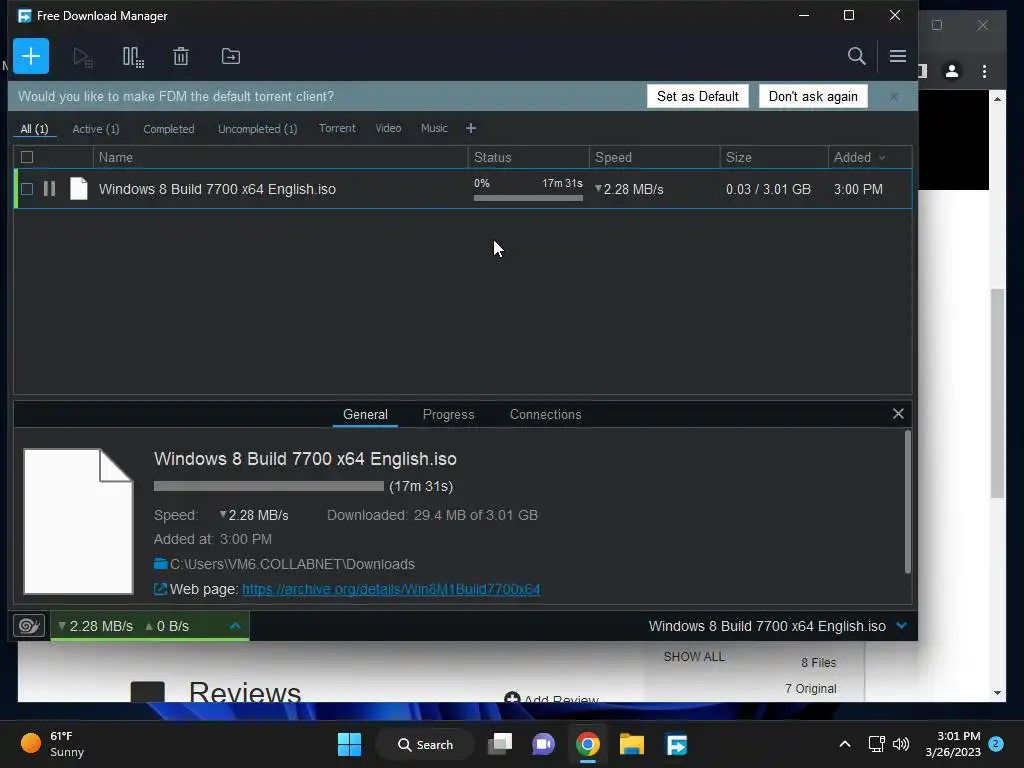Select the Music filter tab
Screen dimensions: 1024x768
434,128
